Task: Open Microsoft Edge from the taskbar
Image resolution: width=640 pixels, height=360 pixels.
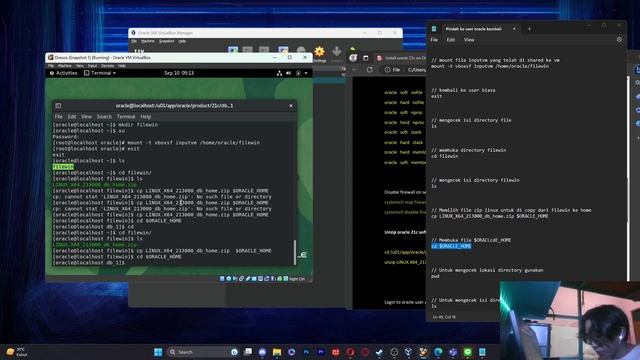Action: [x=438, y=352]
